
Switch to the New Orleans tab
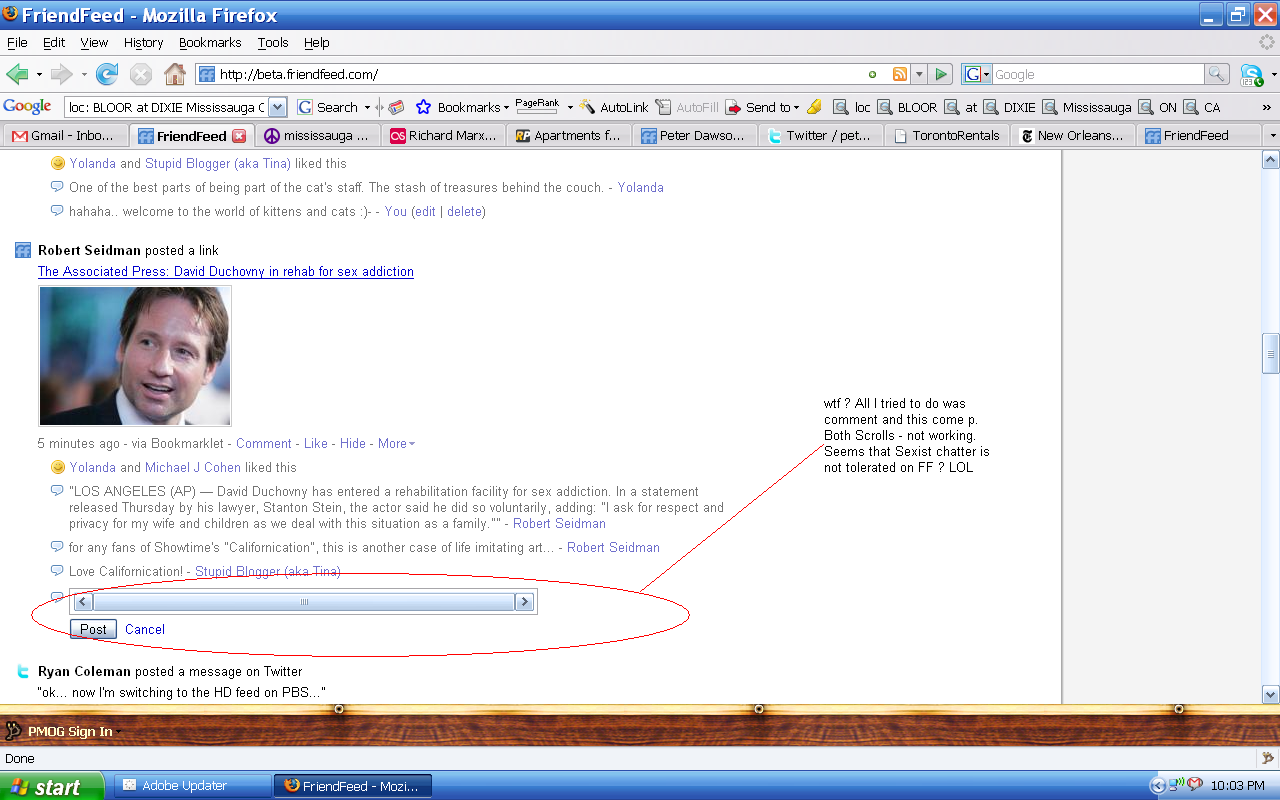tap(1072, 135)
